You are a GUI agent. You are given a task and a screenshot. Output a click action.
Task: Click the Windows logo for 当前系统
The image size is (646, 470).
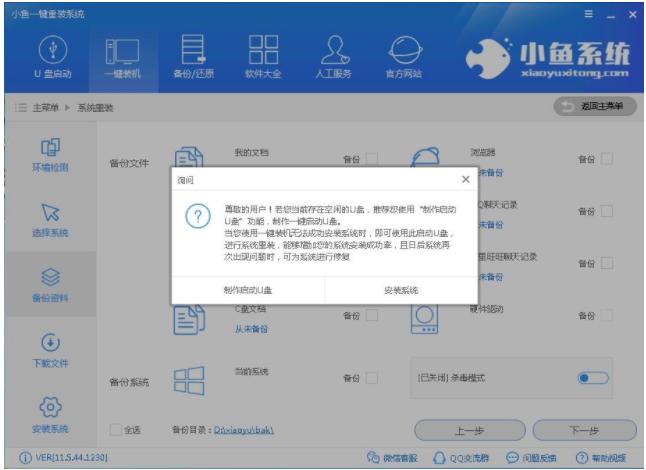(189, 381)
